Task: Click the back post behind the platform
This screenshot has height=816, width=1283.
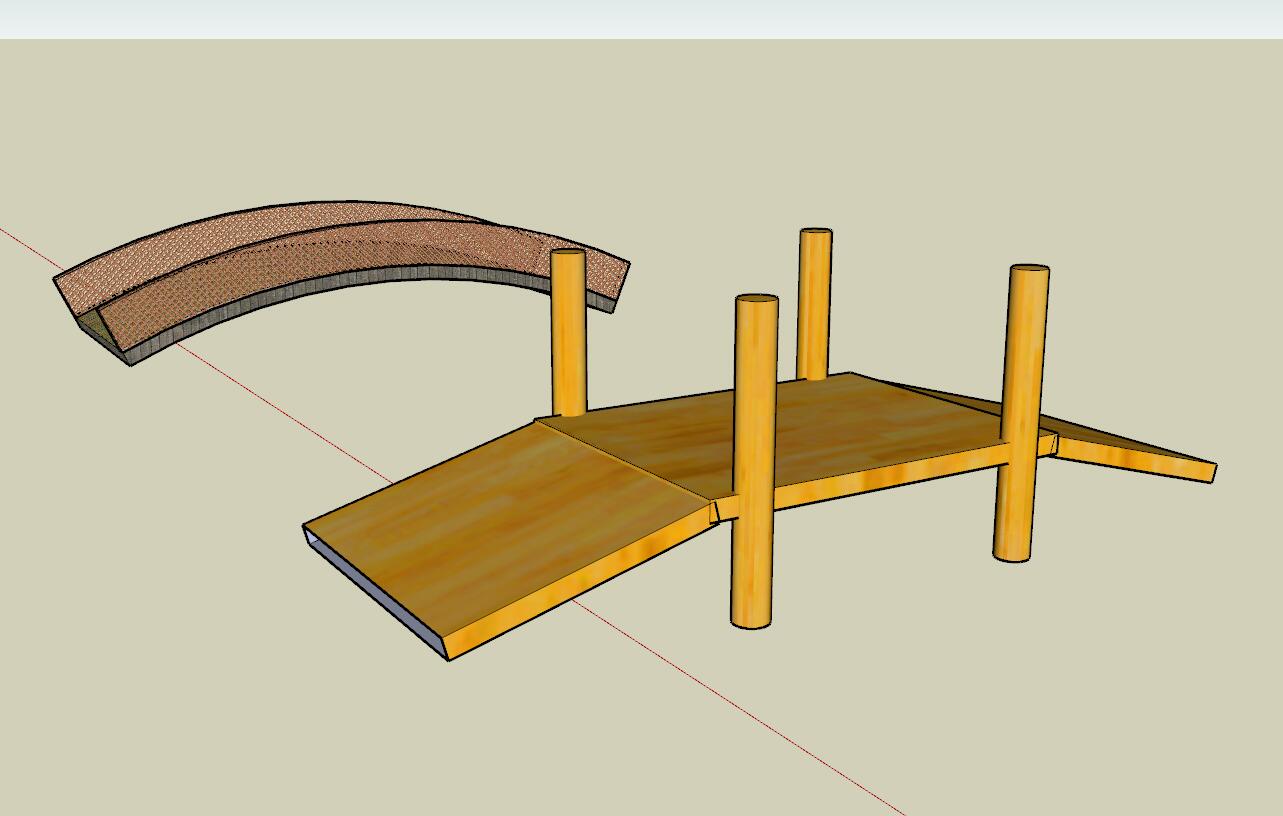Action: coord(814,300)
